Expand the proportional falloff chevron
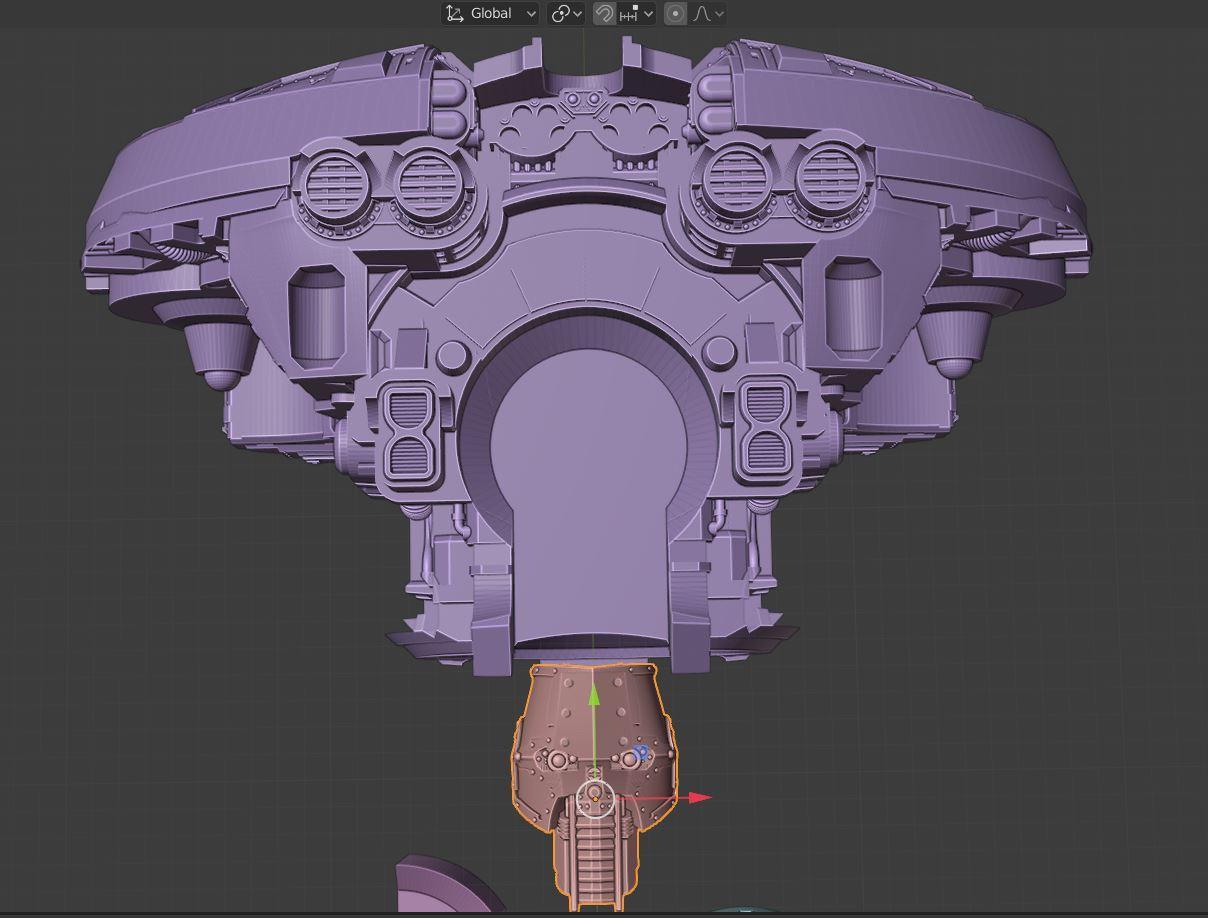The image size is (1208, 918). point(719,14)
